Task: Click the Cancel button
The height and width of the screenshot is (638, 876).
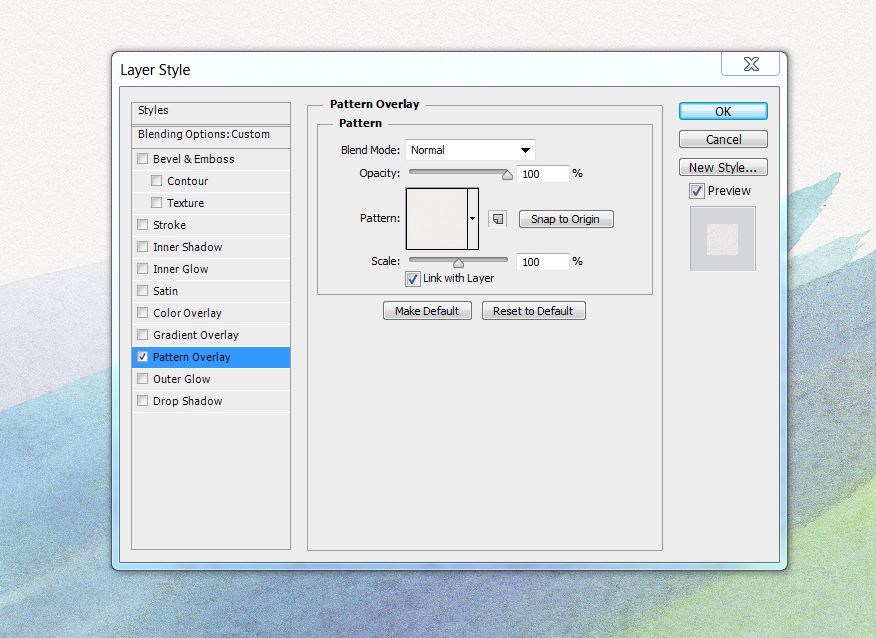Action: [x=722, y=139]
